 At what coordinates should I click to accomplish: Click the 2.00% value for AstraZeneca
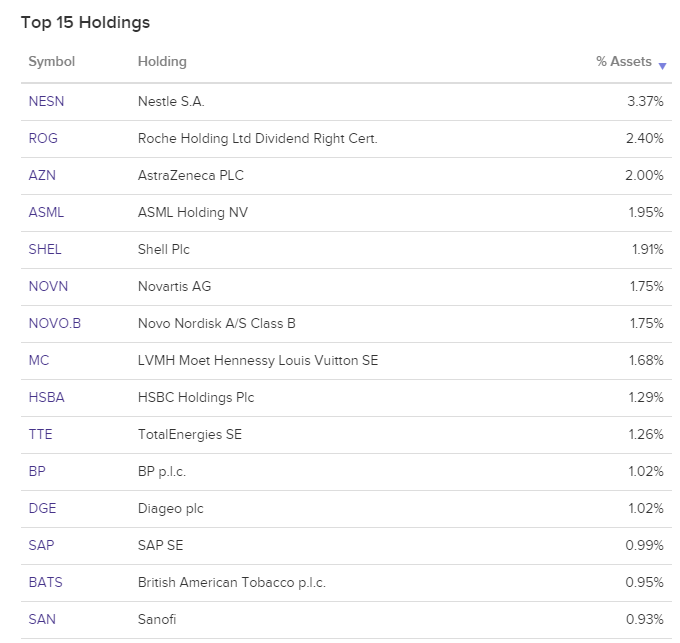coord(644,175)
